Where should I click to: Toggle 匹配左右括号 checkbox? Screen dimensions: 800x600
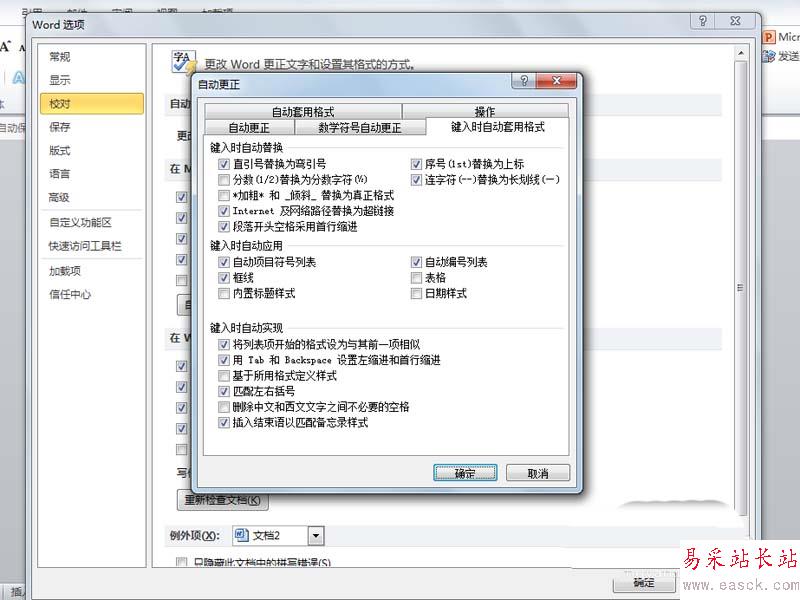coord(223,391)
